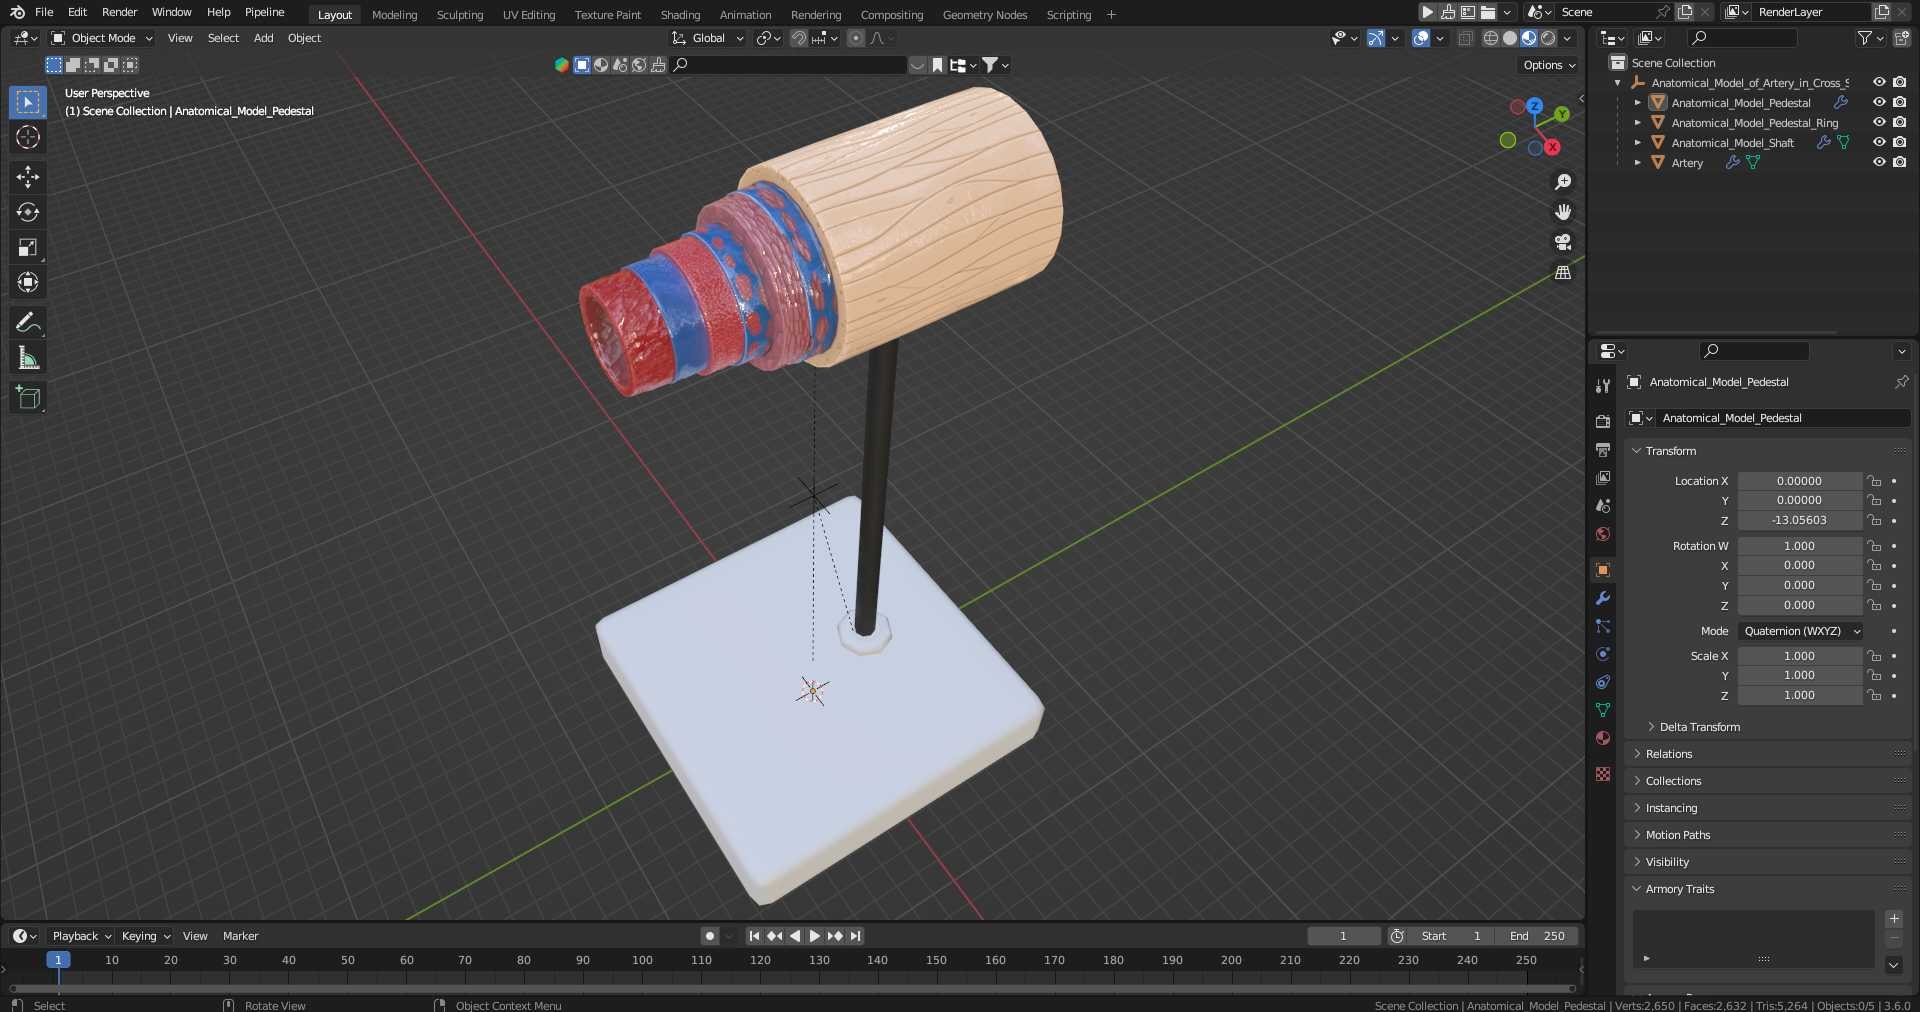The width and height of the screenshot is (1920, 1012).
Task: Expand the Instancing panel
Action: [1670, 808]
